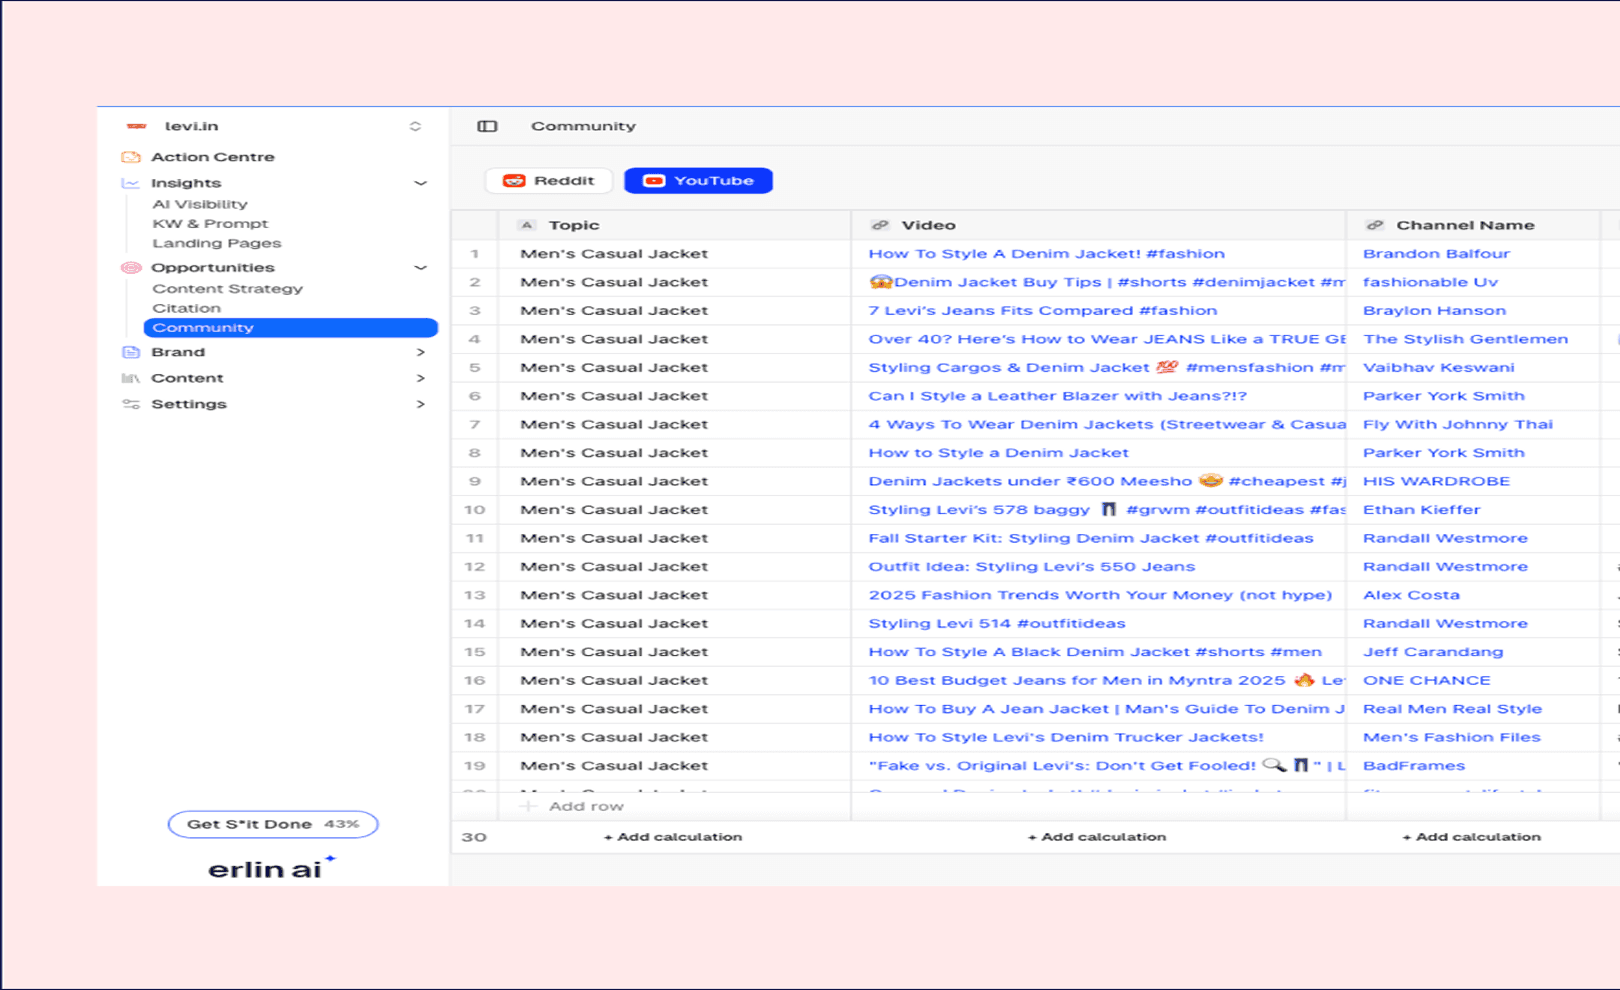The image size is (1620, 990).
Task: Select row number 1
Action: click(x=475, y=254)
